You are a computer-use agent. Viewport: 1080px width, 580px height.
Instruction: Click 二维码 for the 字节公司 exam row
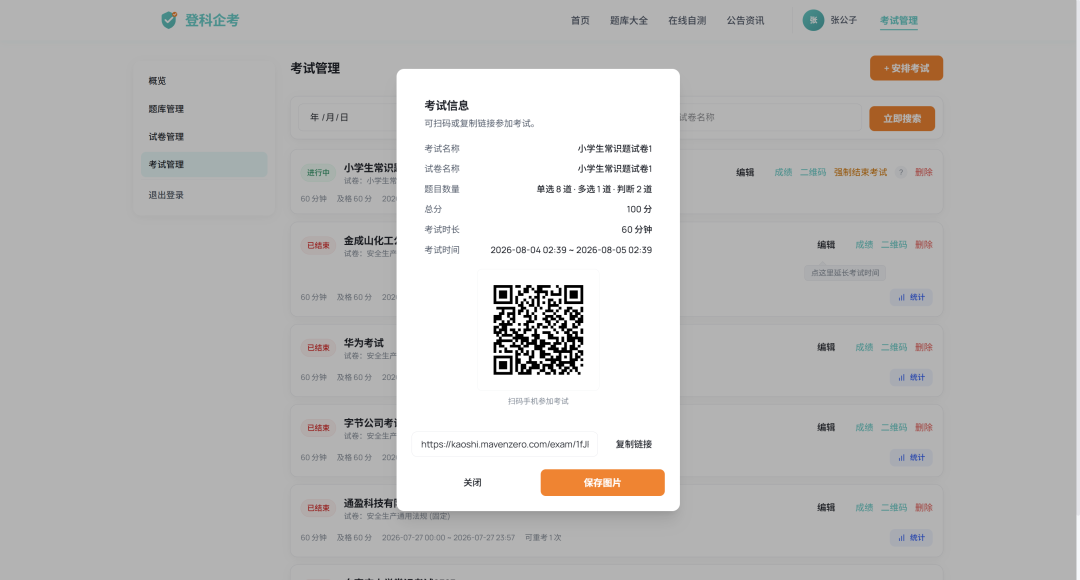[894, 427]
